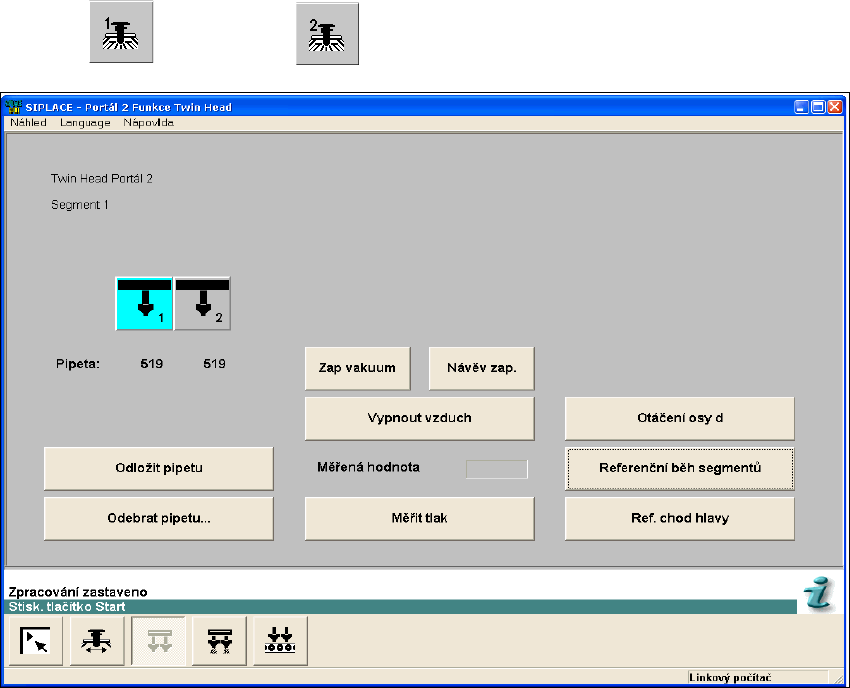
Task: Open the Nápověda menu
Action: pos(149,123)
